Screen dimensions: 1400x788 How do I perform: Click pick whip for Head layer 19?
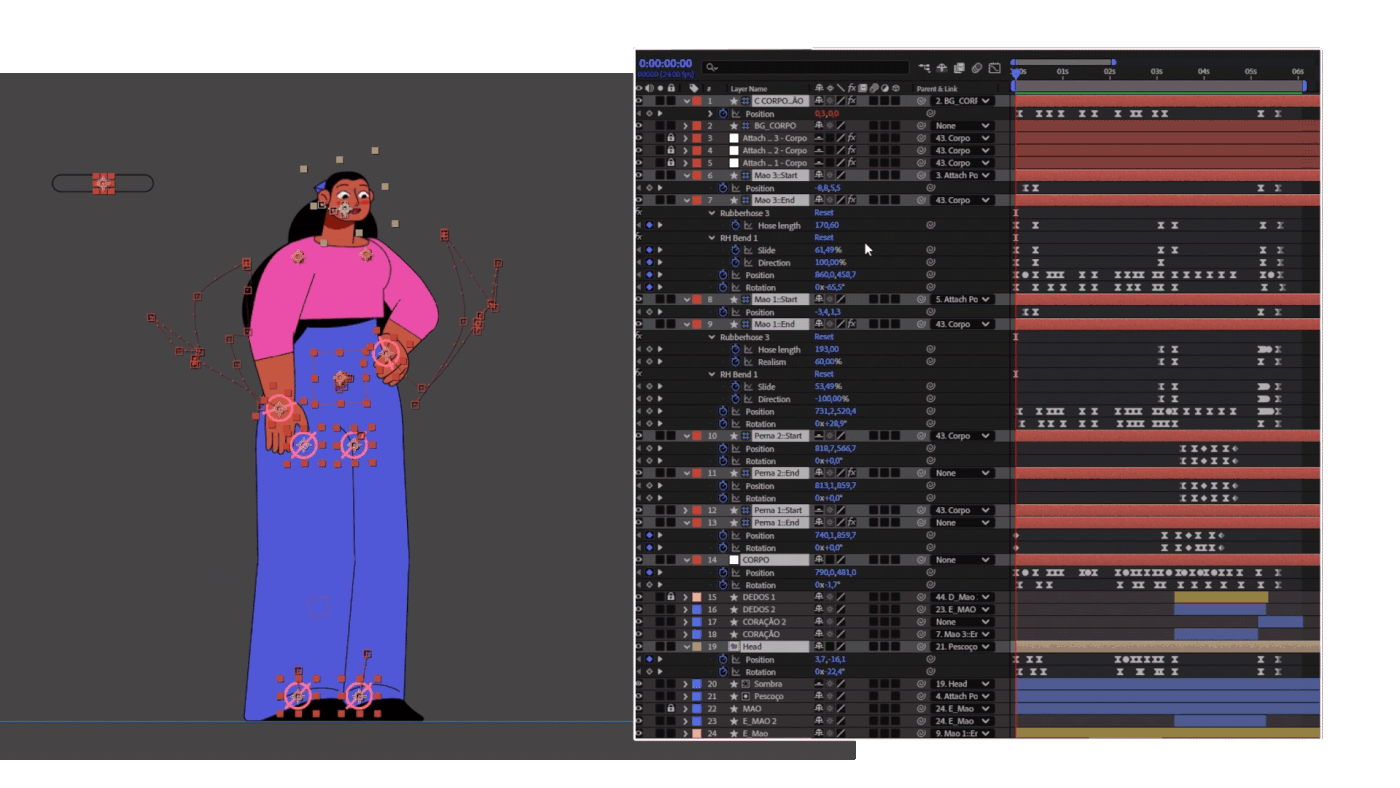coord(920,647)
